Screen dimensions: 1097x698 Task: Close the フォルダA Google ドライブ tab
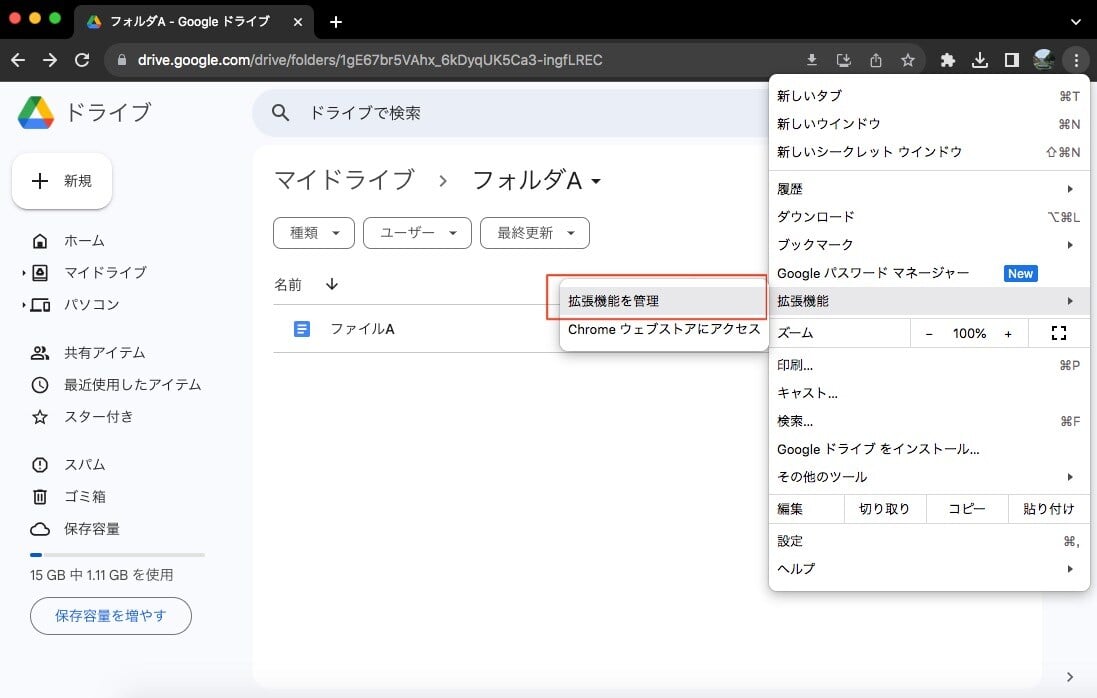click(298, 22)
